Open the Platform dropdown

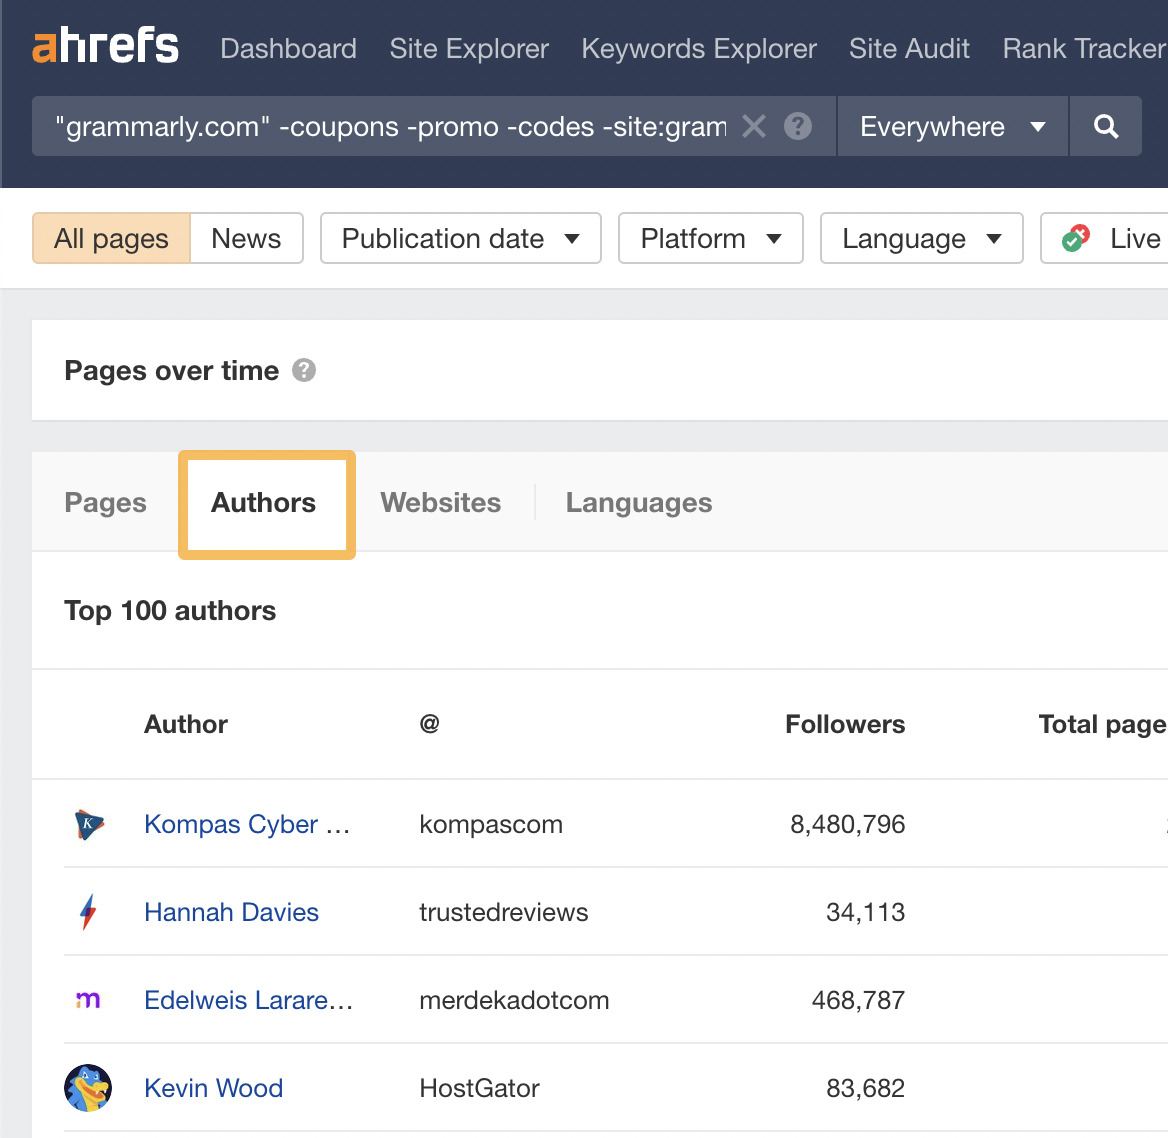[710, 238]
